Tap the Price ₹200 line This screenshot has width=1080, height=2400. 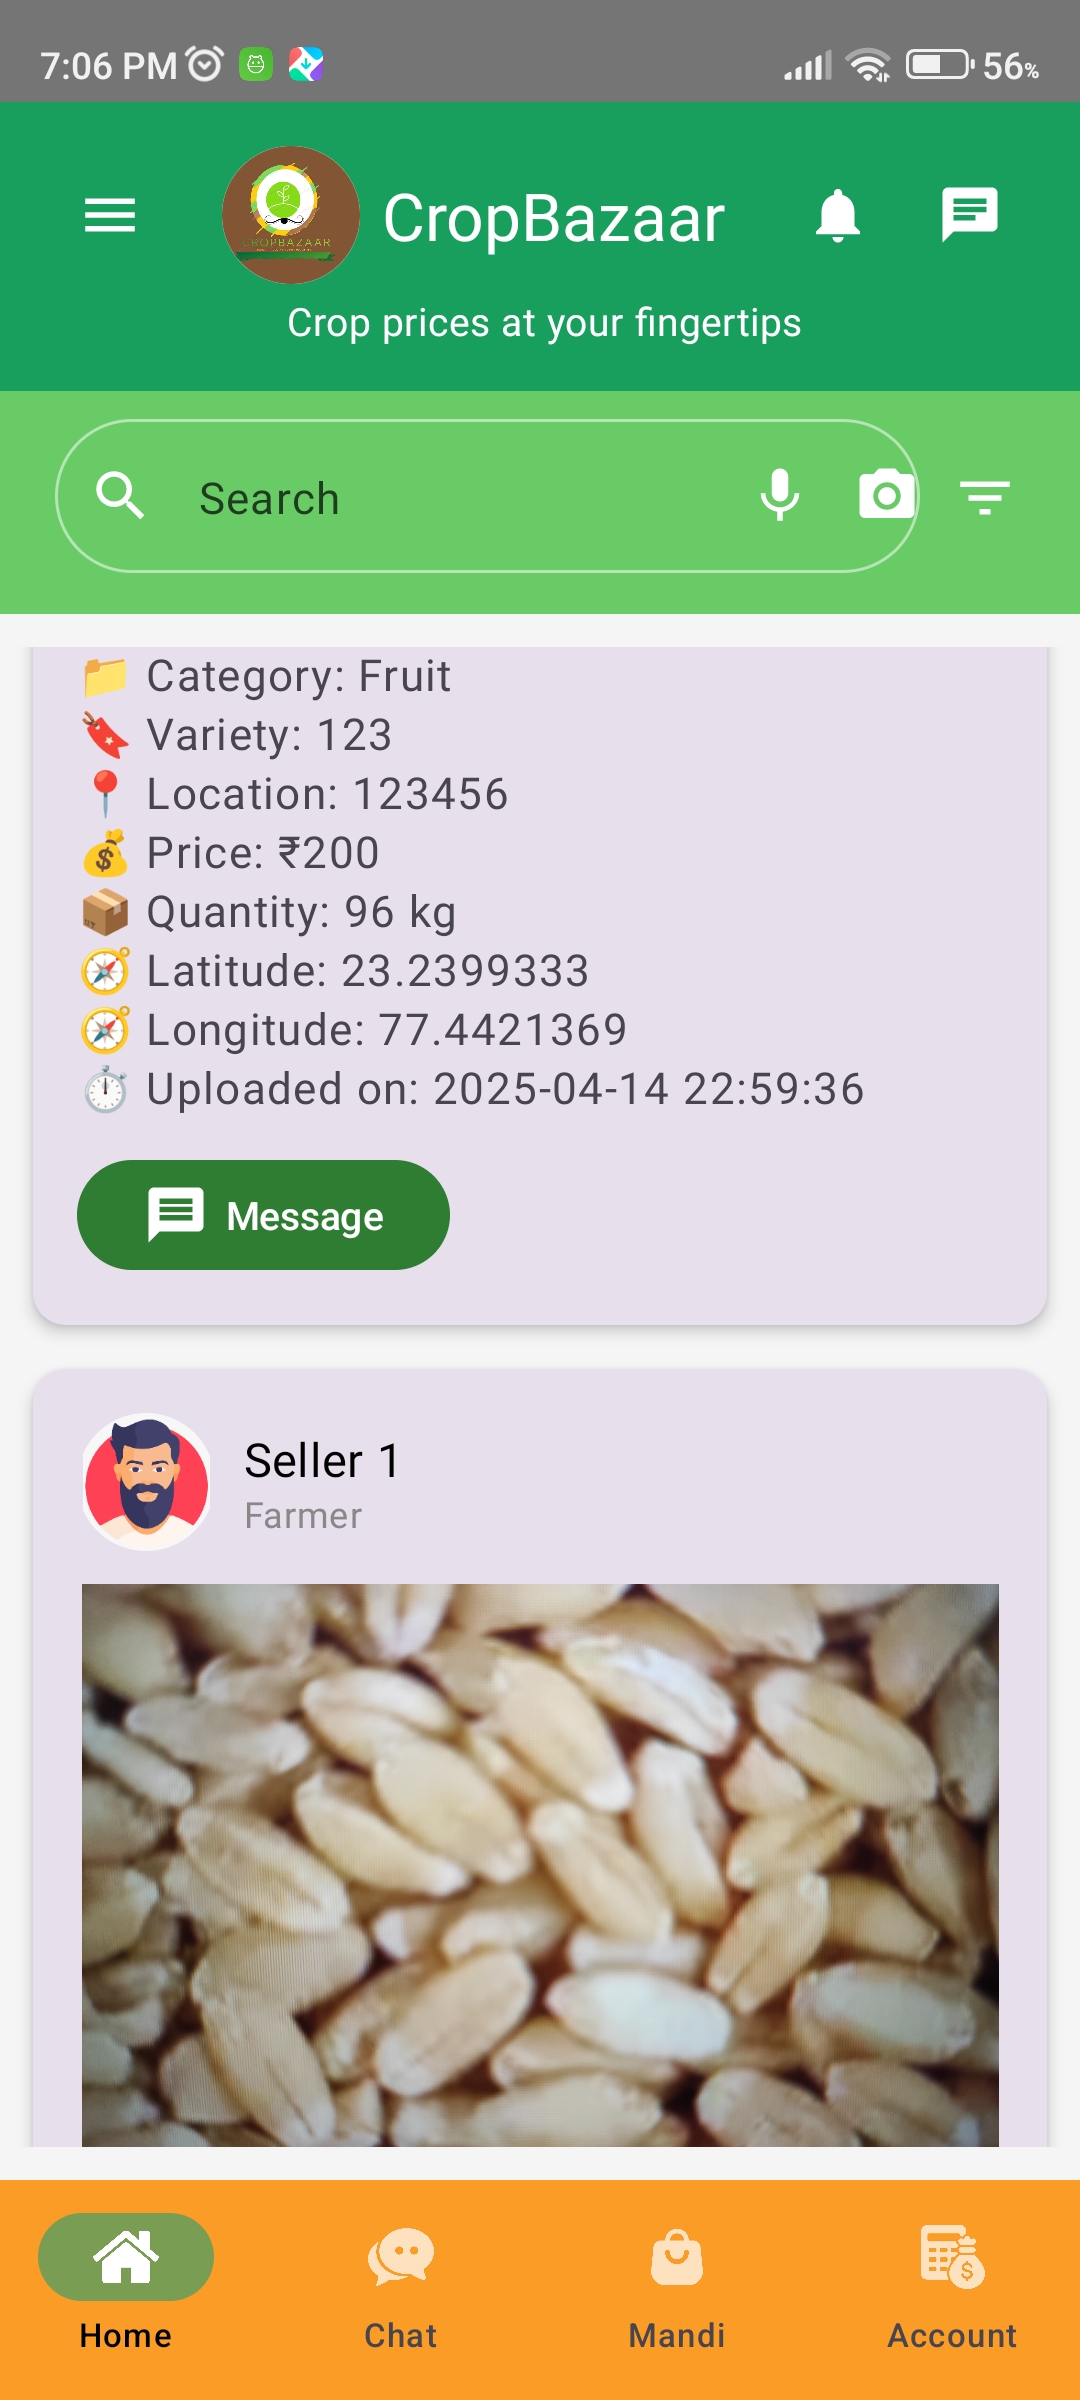tap(262, 853)
